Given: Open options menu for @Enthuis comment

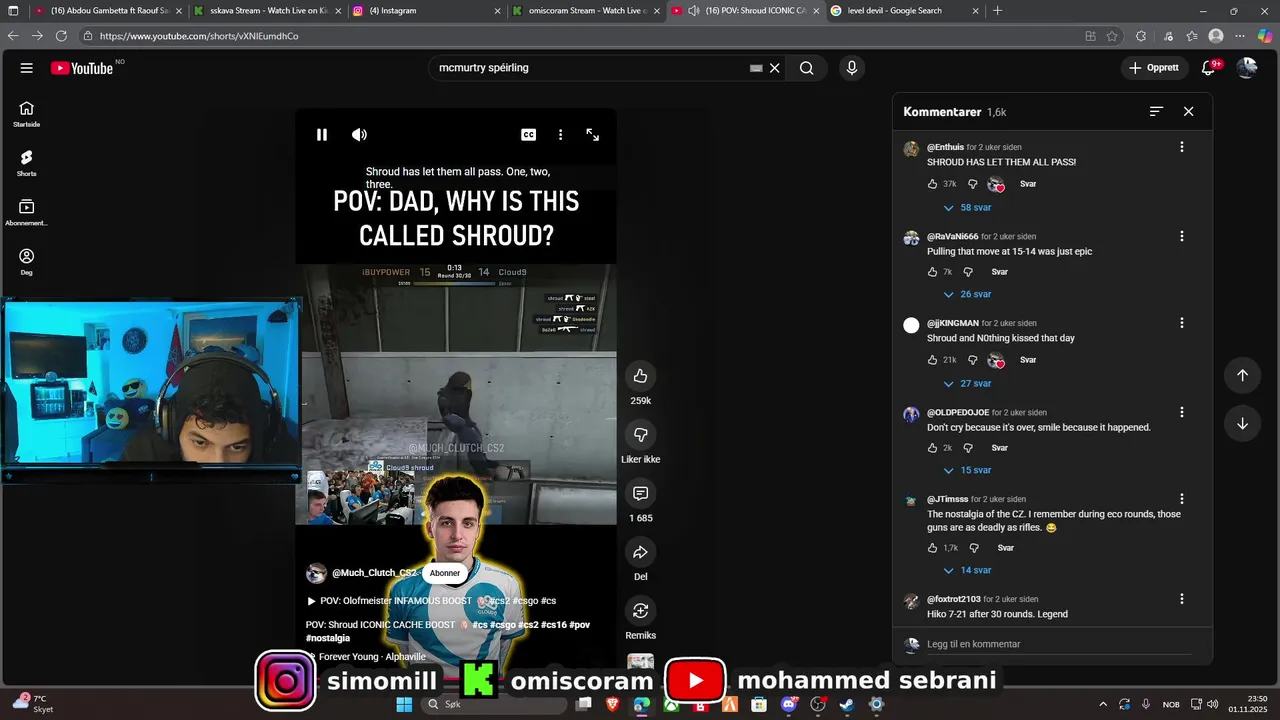Looking at the screenshot, I should (1181, 147).
